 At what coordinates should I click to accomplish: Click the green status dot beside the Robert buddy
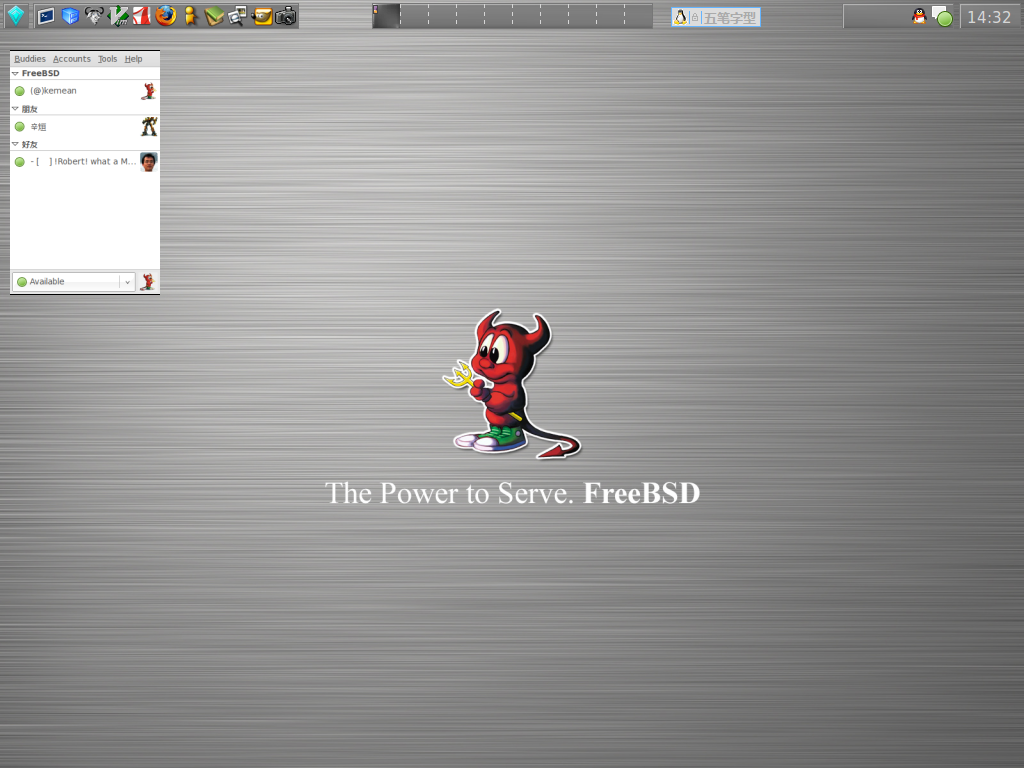click(20, 161)
